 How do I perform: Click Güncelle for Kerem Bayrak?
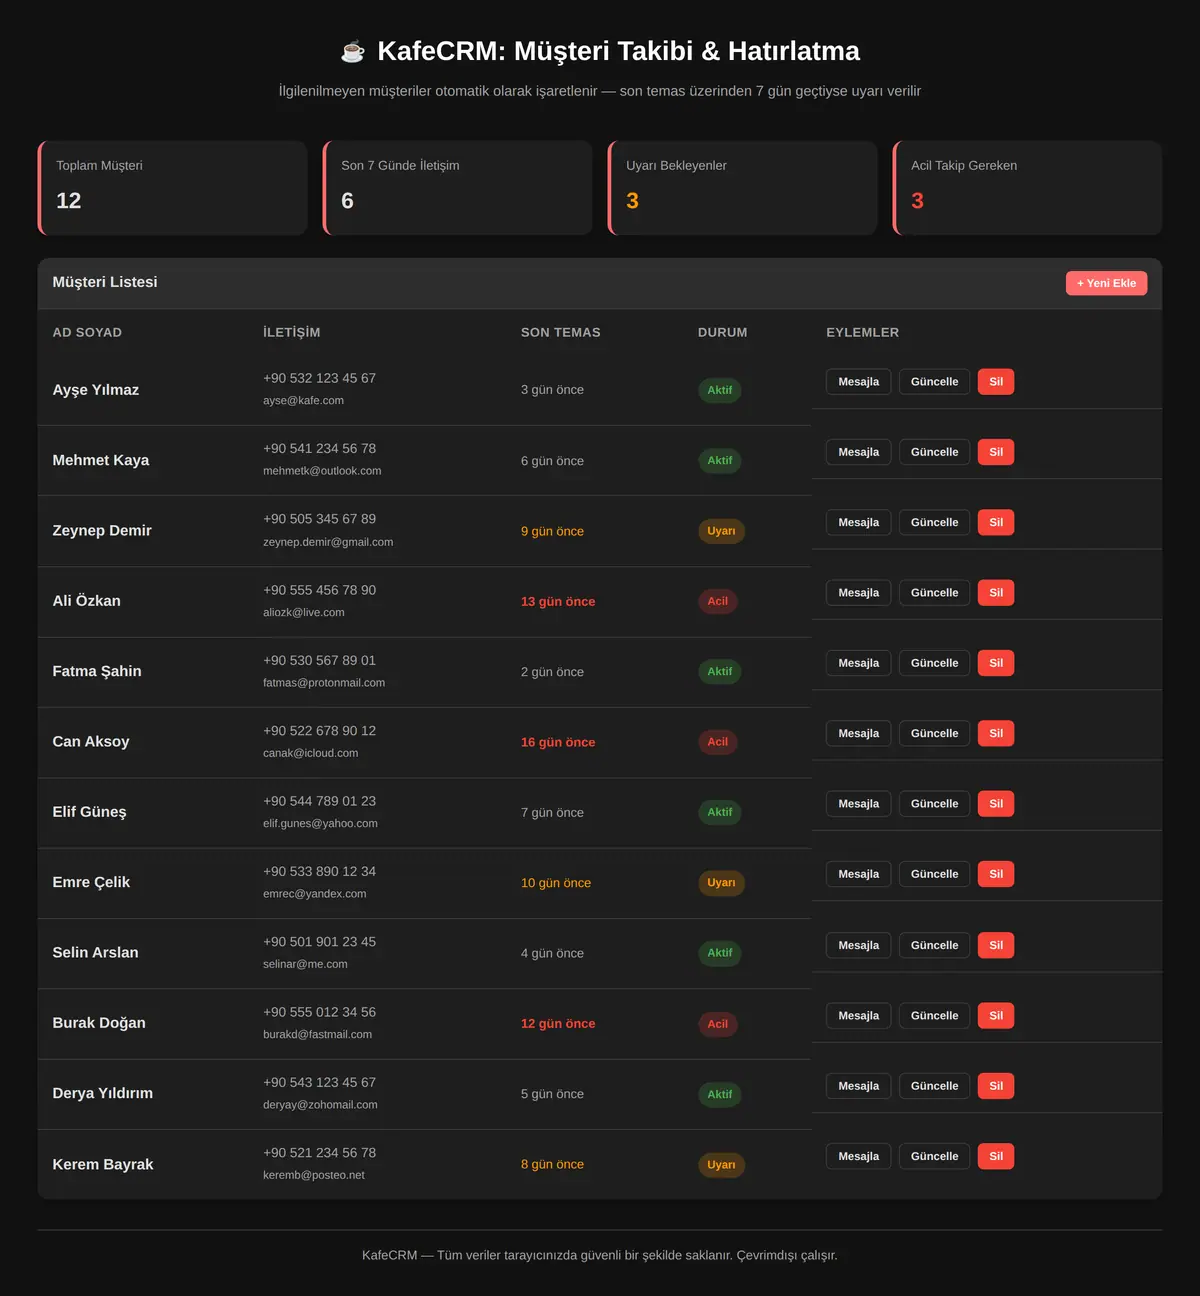coord(934,1156)
